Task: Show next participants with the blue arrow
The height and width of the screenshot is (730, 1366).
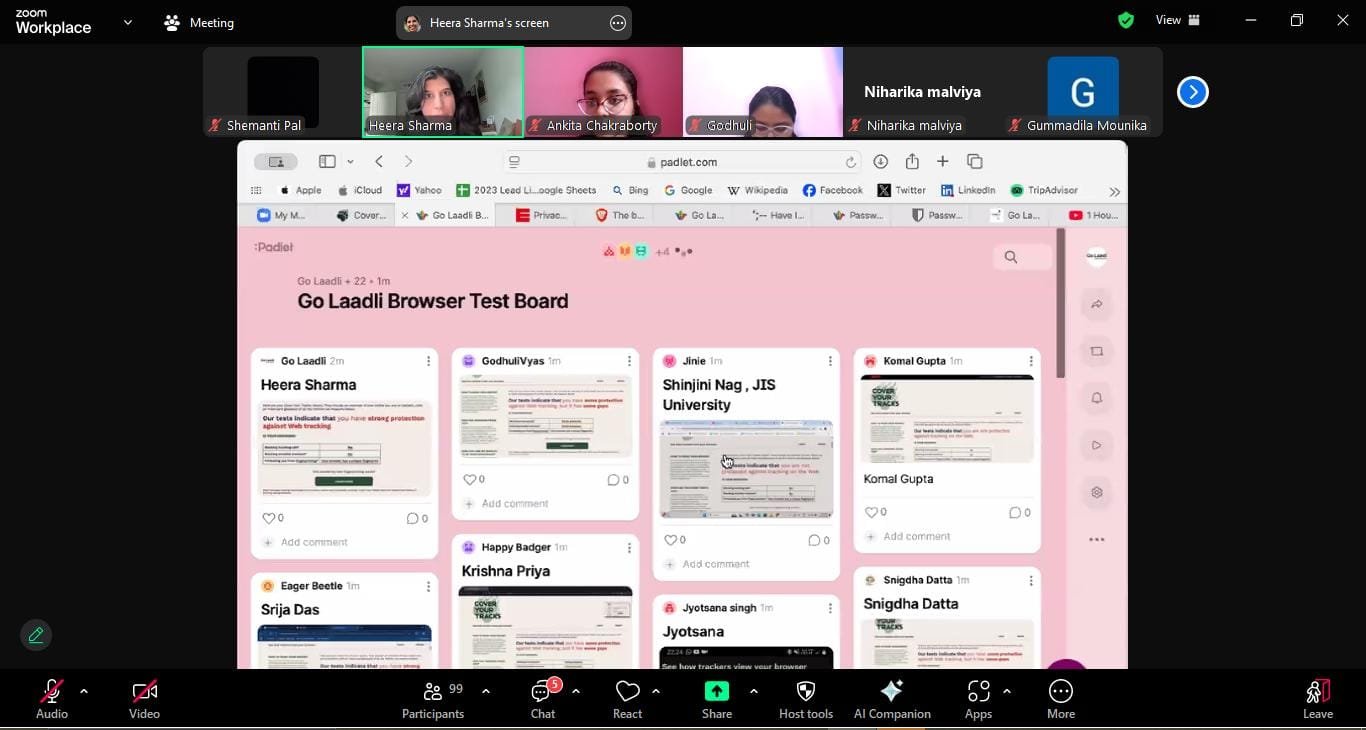Action: pos(1192,92)
